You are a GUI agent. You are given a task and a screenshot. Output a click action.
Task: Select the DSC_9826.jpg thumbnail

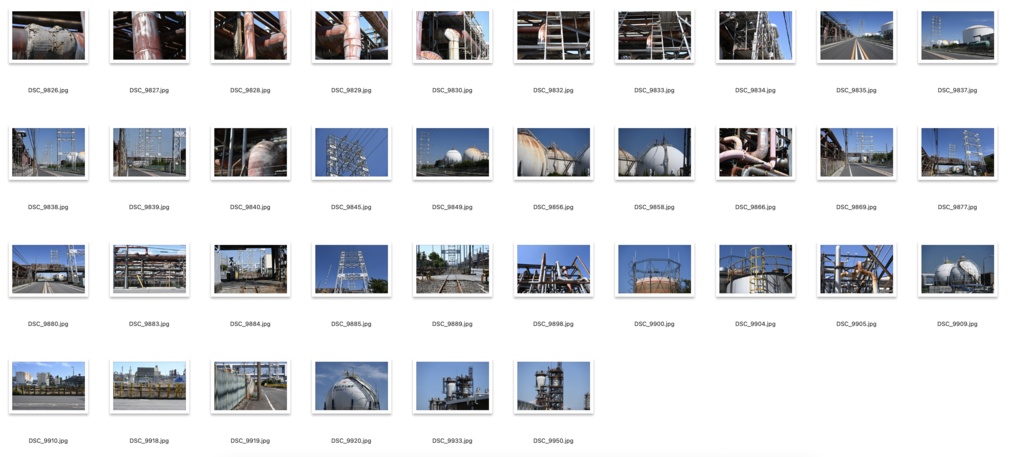(48, 36)
